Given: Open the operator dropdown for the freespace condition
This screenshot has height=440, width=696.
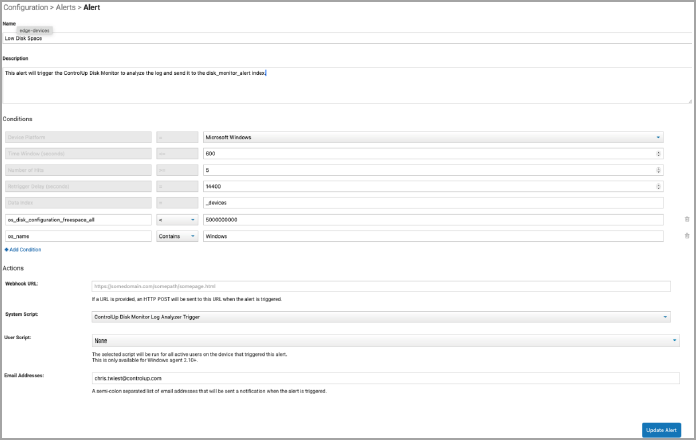Looking at the screenshot, I should pyautogui.click(x=175, y=219).
